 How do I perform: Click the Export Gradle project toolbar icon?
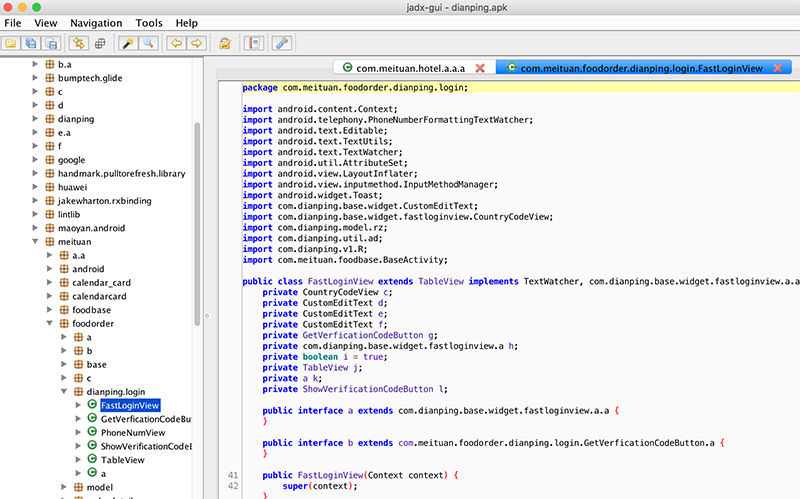tap(52, 43)
